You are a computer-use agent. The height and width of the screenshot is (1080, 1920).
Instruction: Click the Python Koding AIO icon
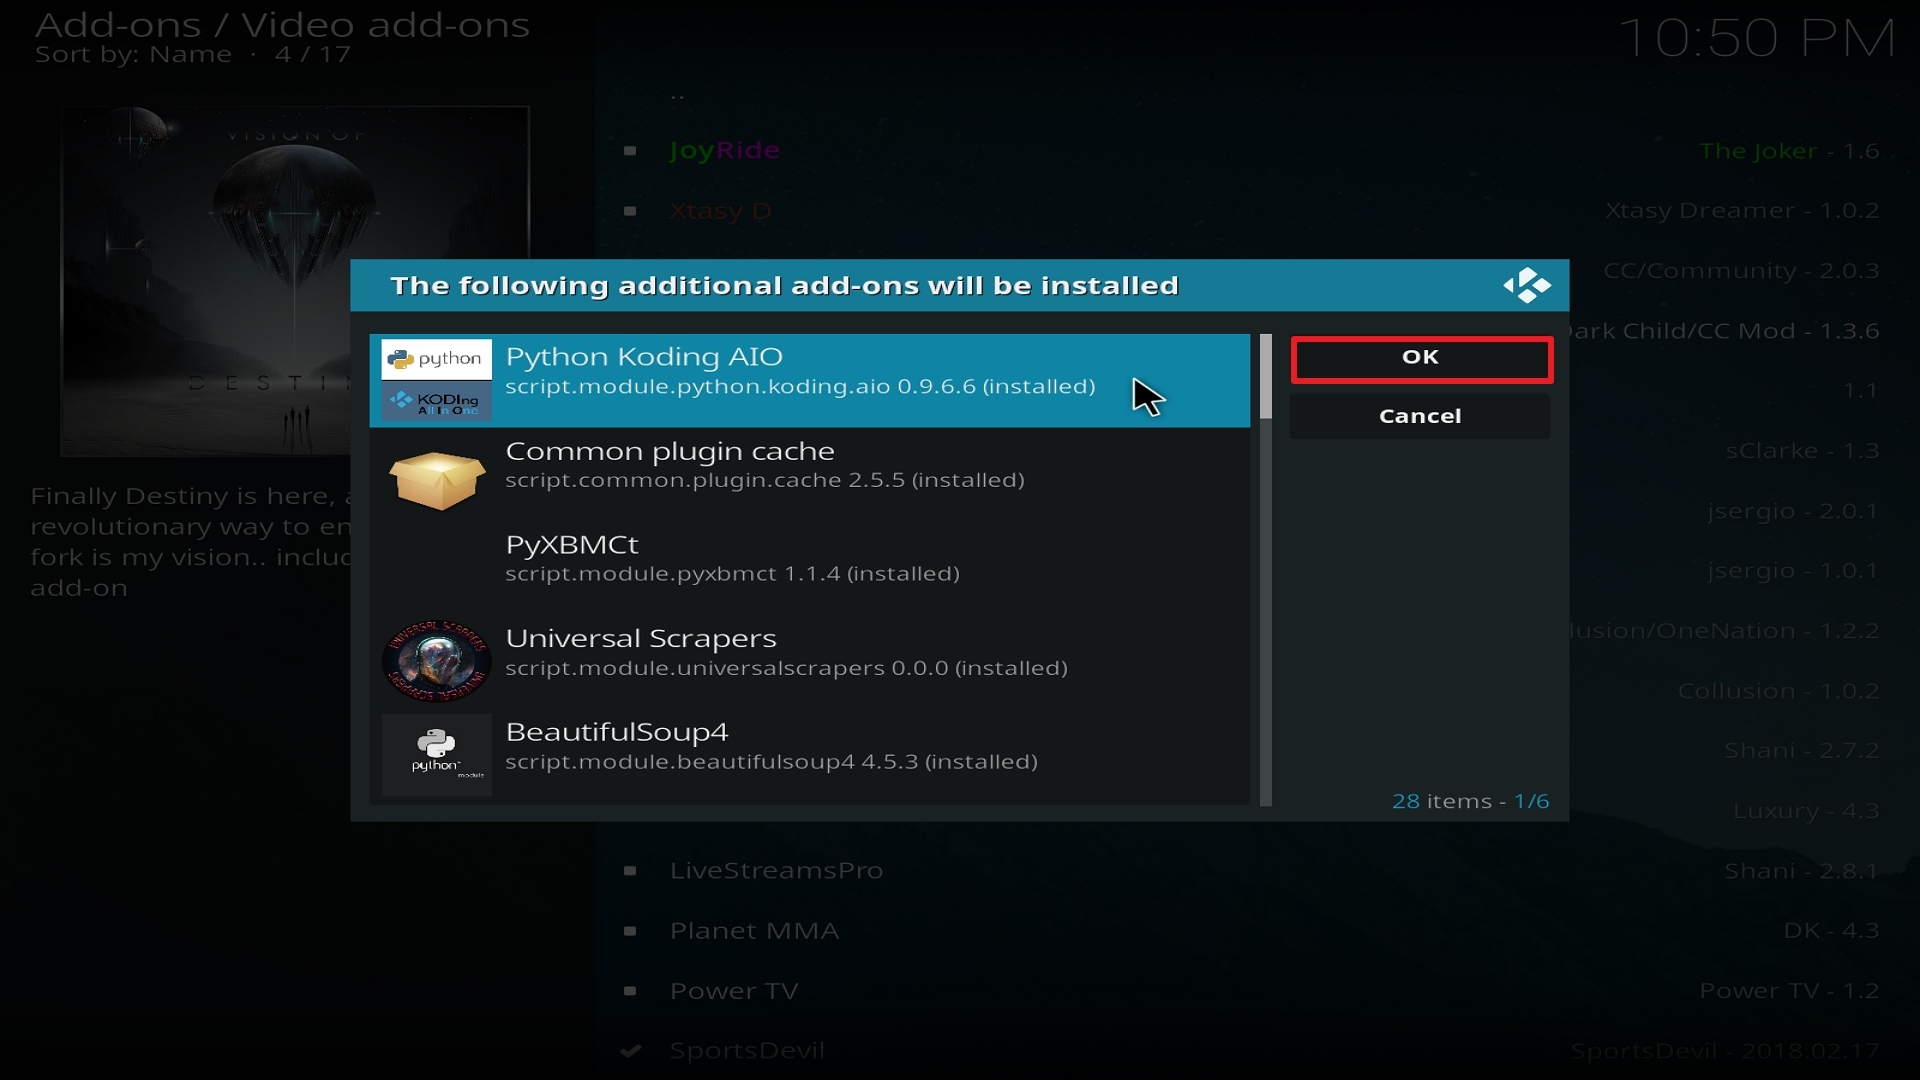(436, 380)
